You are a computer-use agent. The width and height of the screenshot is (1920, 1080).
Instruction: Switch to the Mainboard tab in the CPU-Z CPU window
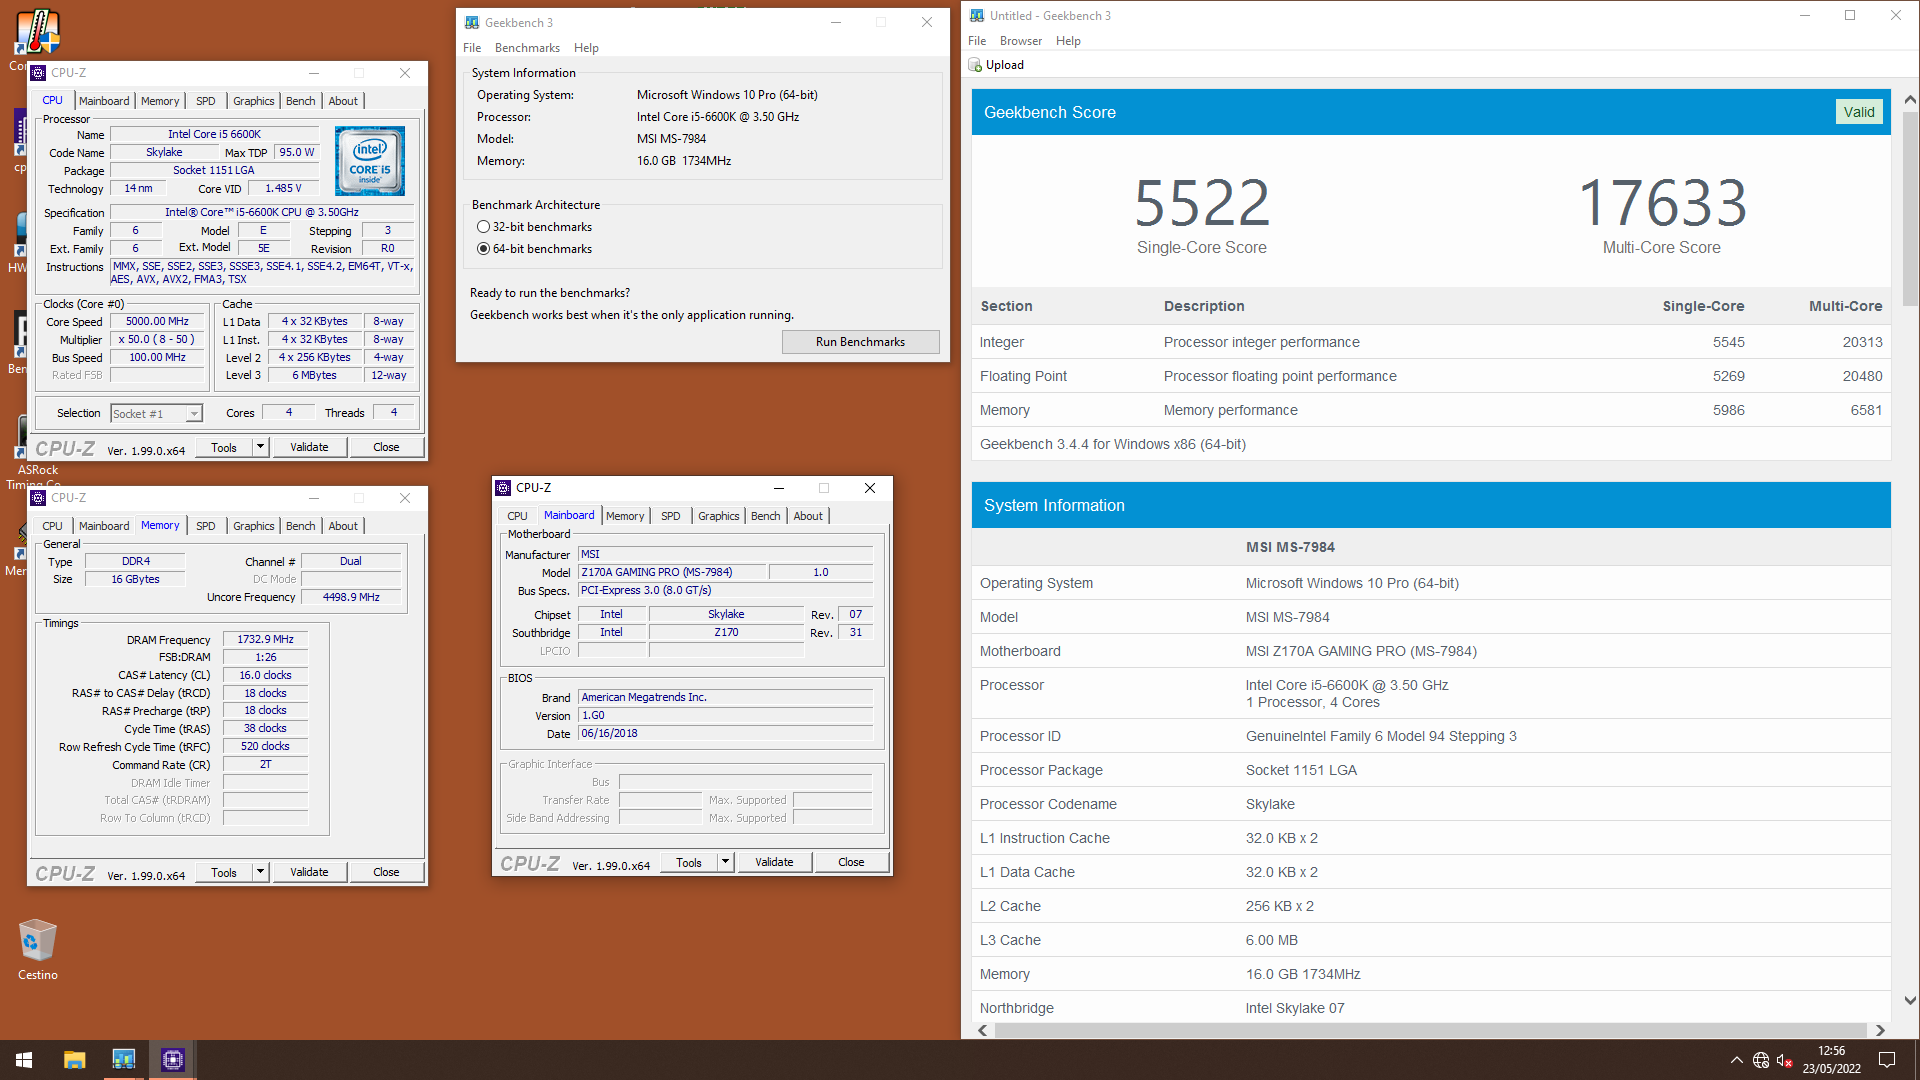(x=104, y=101)
